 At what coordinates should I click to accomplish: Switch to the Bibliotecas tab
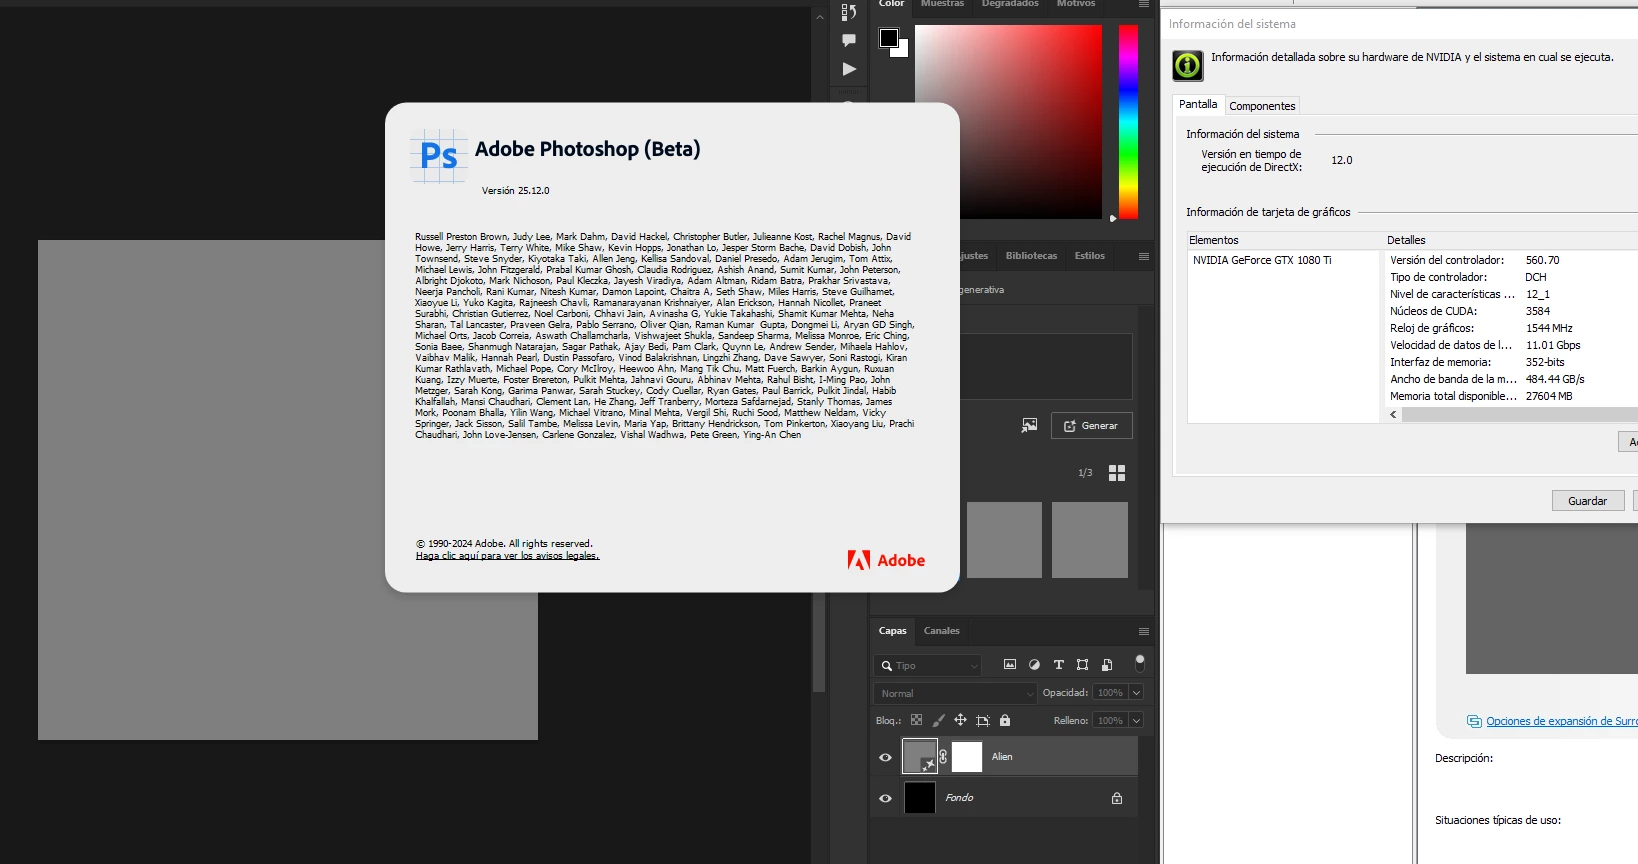tap(1031, 256)
